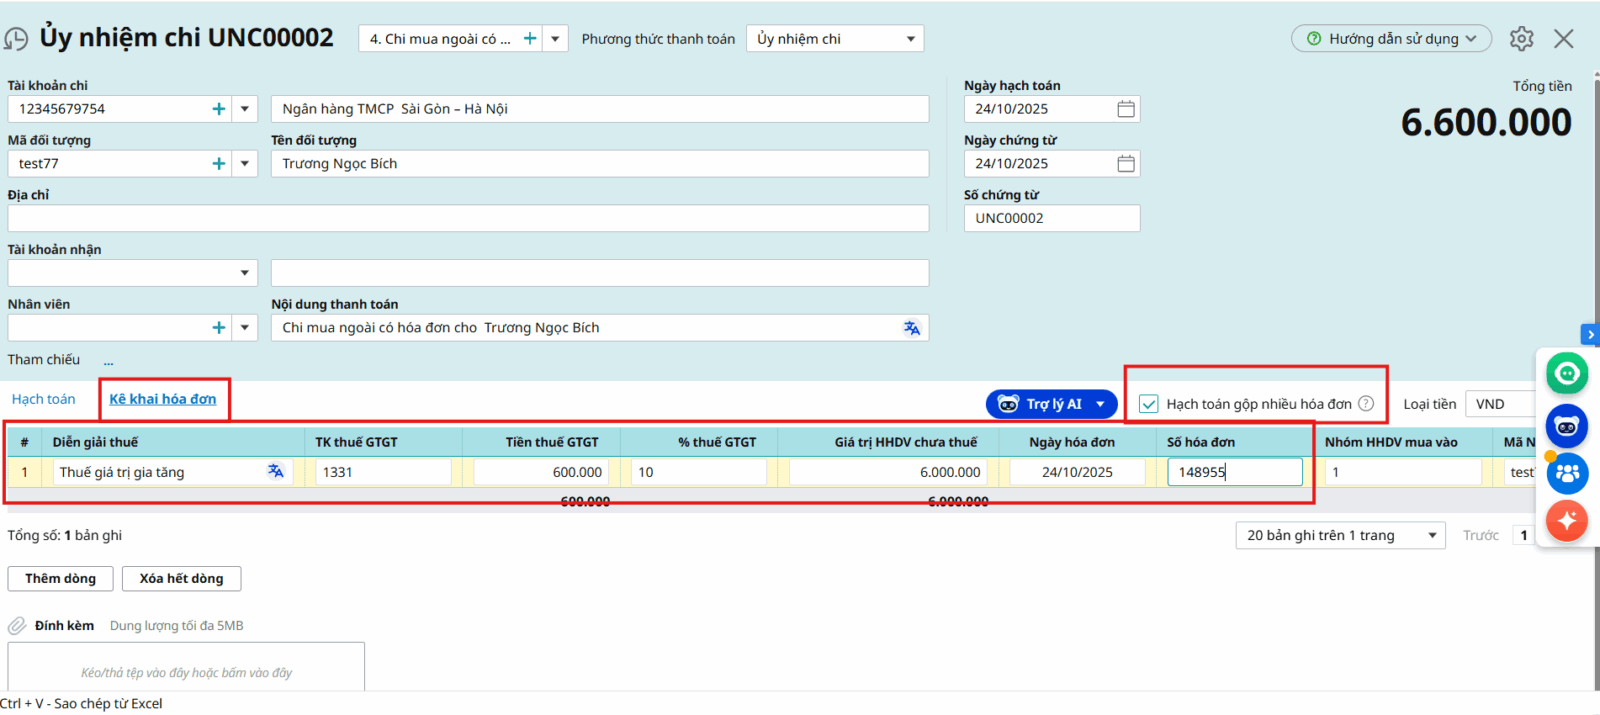Add new Mã đối tượng with plus icon

(x=219, y=164)
